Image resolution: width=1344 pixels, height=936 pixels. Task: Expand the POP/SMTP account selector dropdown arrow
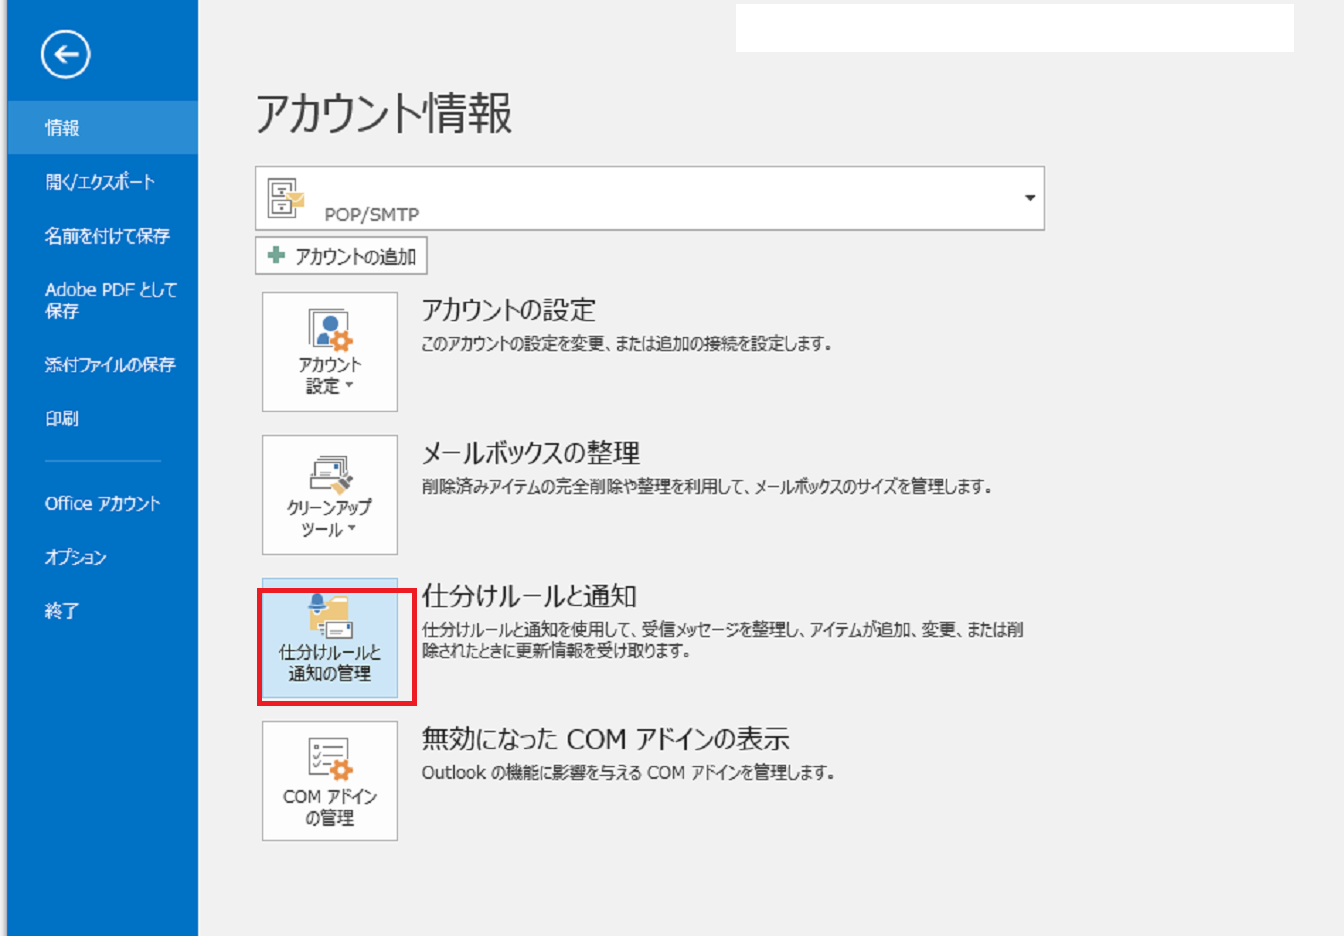pyautogui.click(x=1029, y=198)
